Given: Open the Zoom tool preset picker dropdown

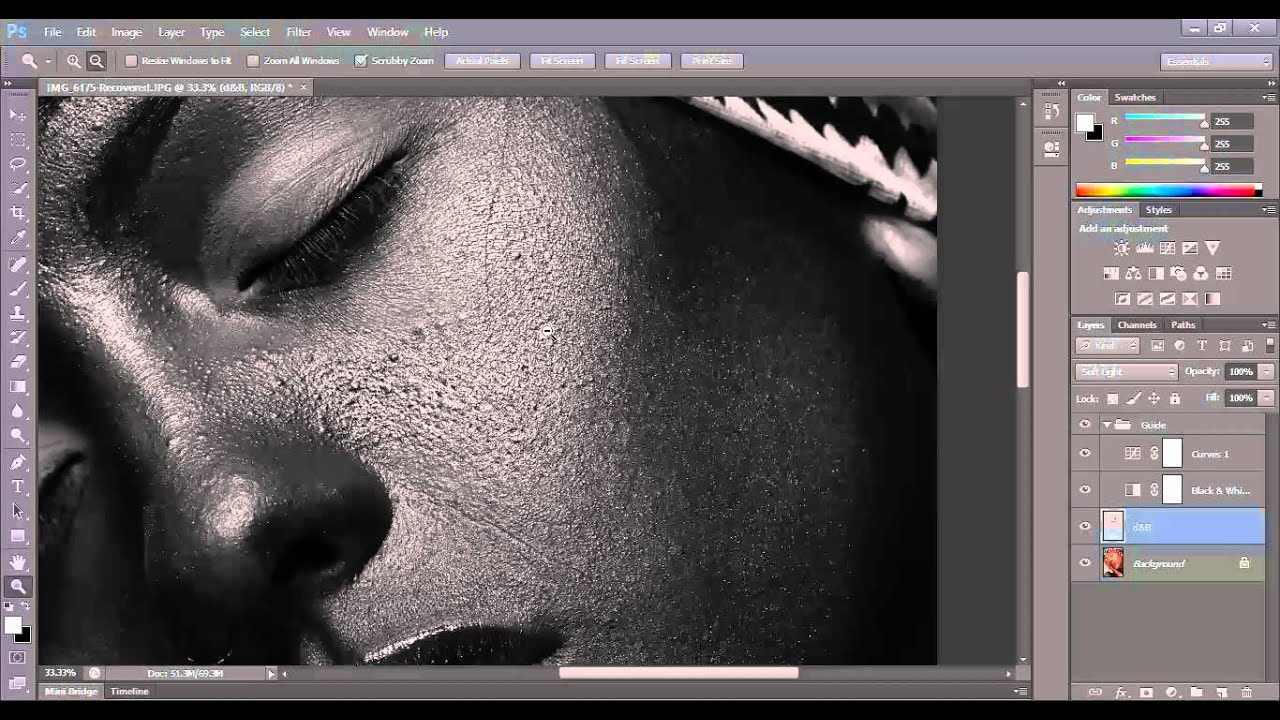Looking at the screenshot, I should click(47, 61).
